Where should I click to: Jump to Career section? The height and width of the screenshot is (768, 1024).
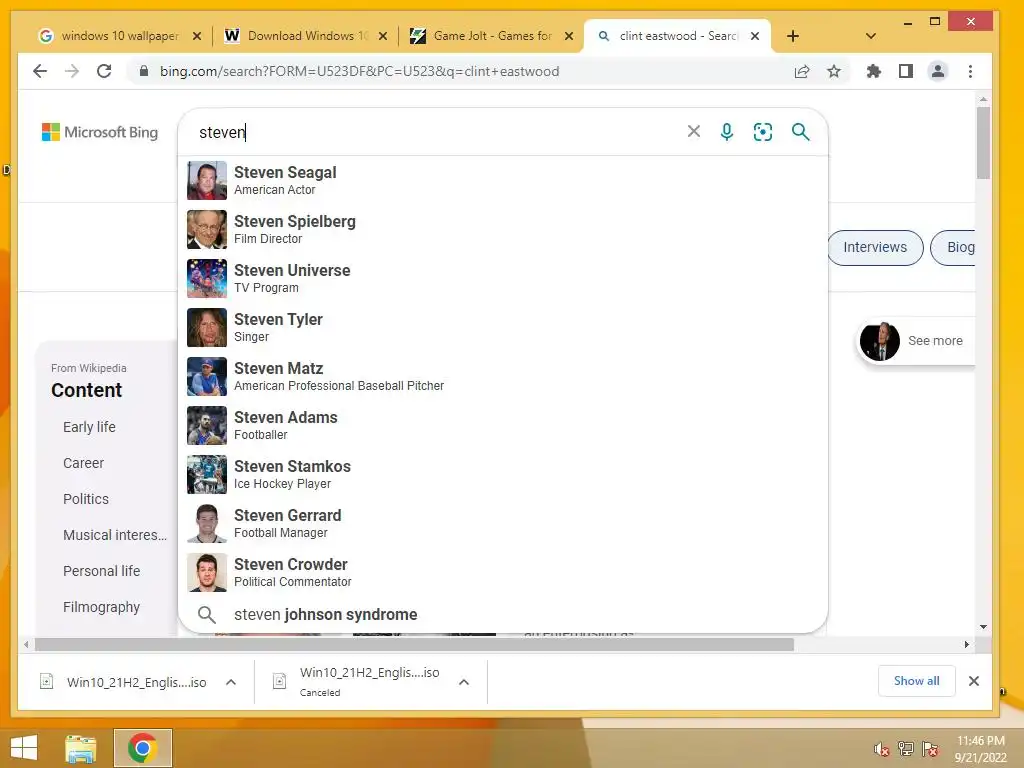[x=84, y=463]
